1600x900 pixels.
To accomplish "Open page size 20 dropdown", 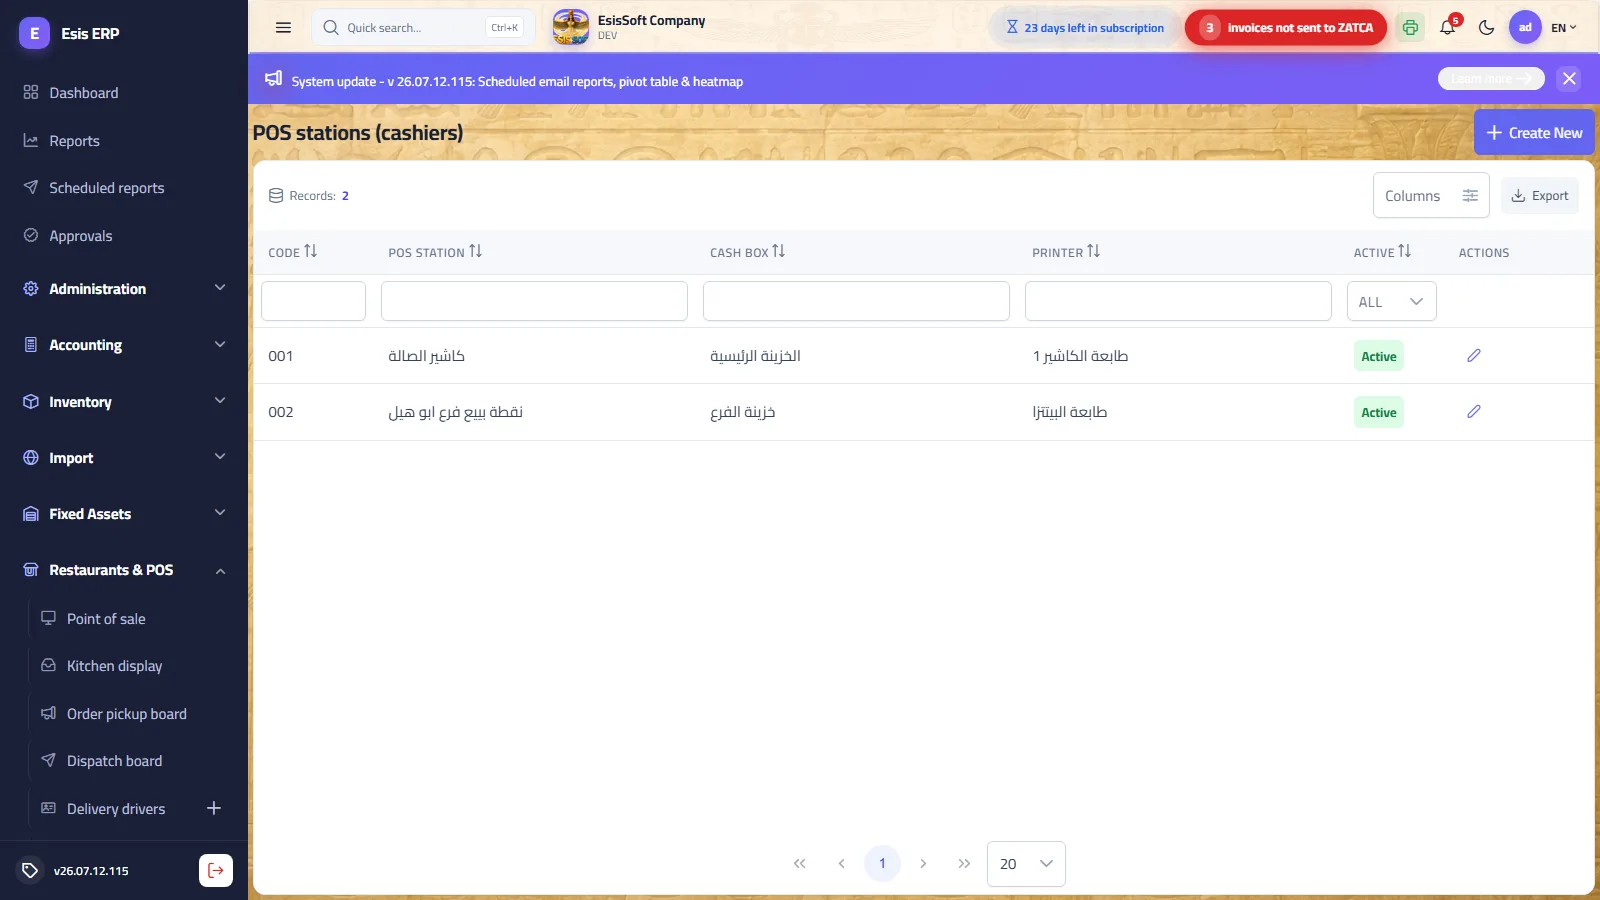I will click(x=1026, y=864).
